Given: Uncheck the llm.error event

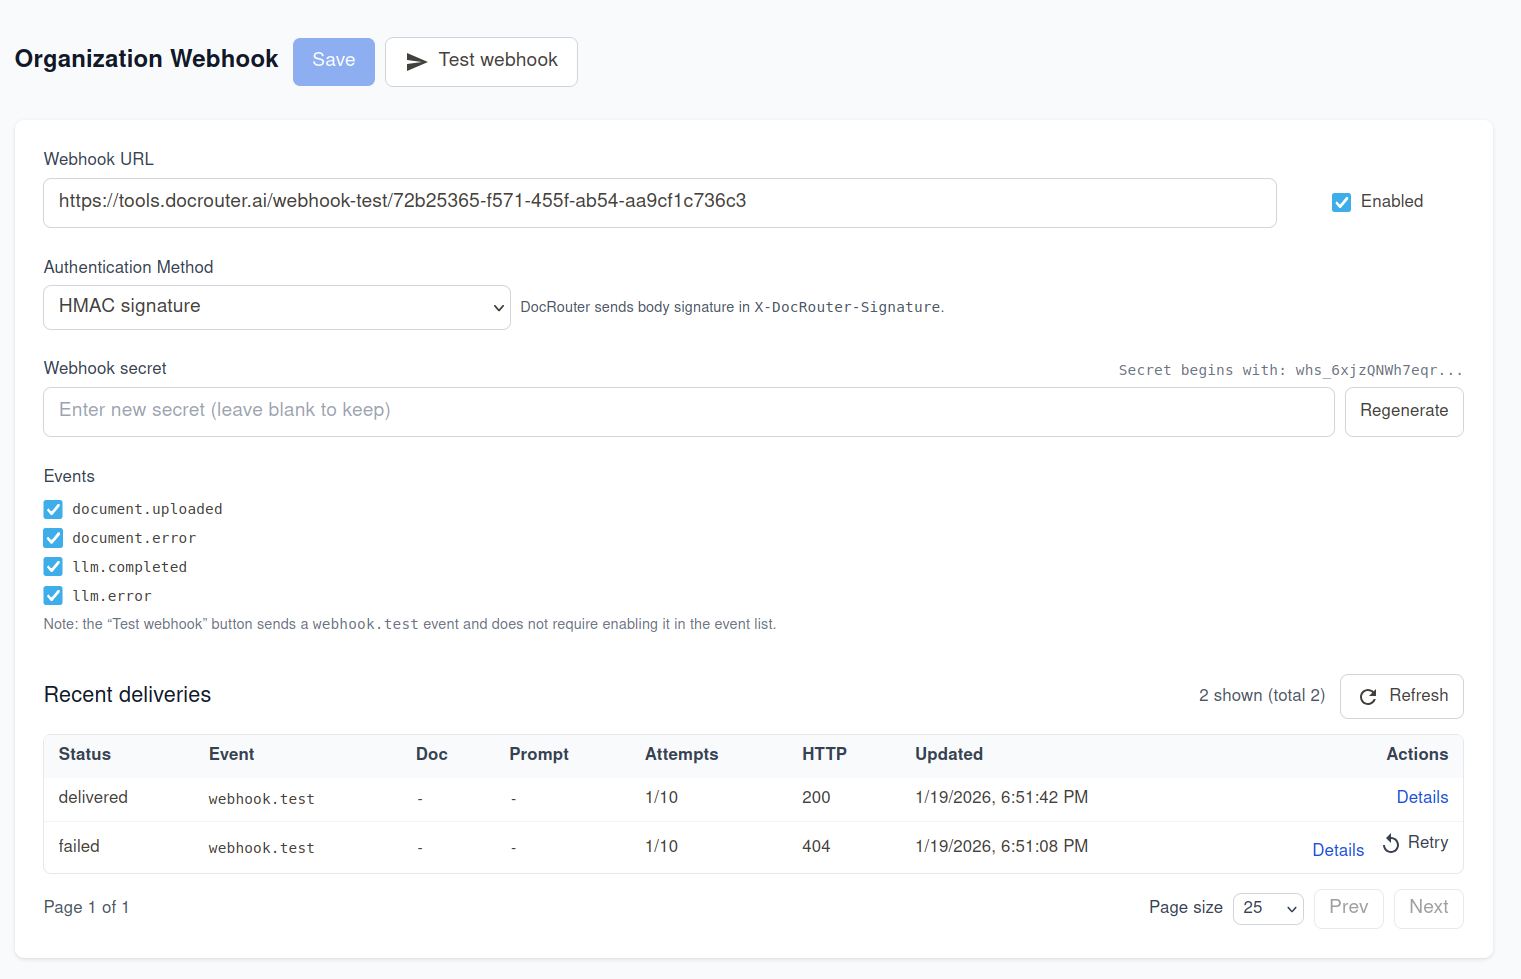Looking at the screenshot, I should point(52,595).
